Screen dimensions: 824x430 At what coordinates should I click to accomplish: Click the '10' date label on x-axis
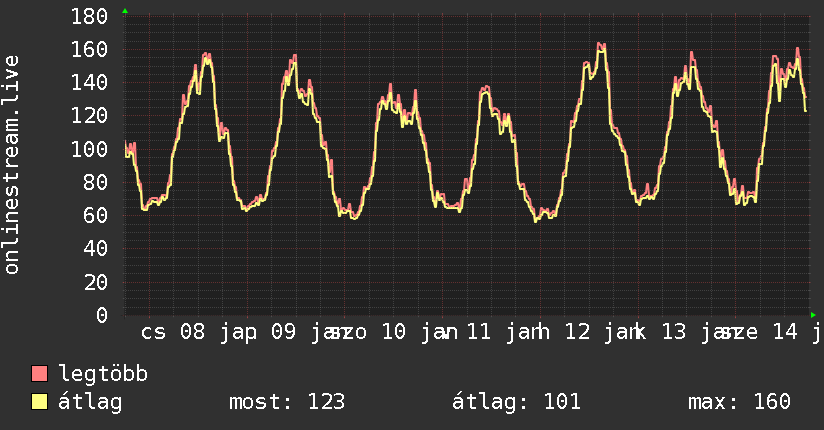click(x=394, y=332)
